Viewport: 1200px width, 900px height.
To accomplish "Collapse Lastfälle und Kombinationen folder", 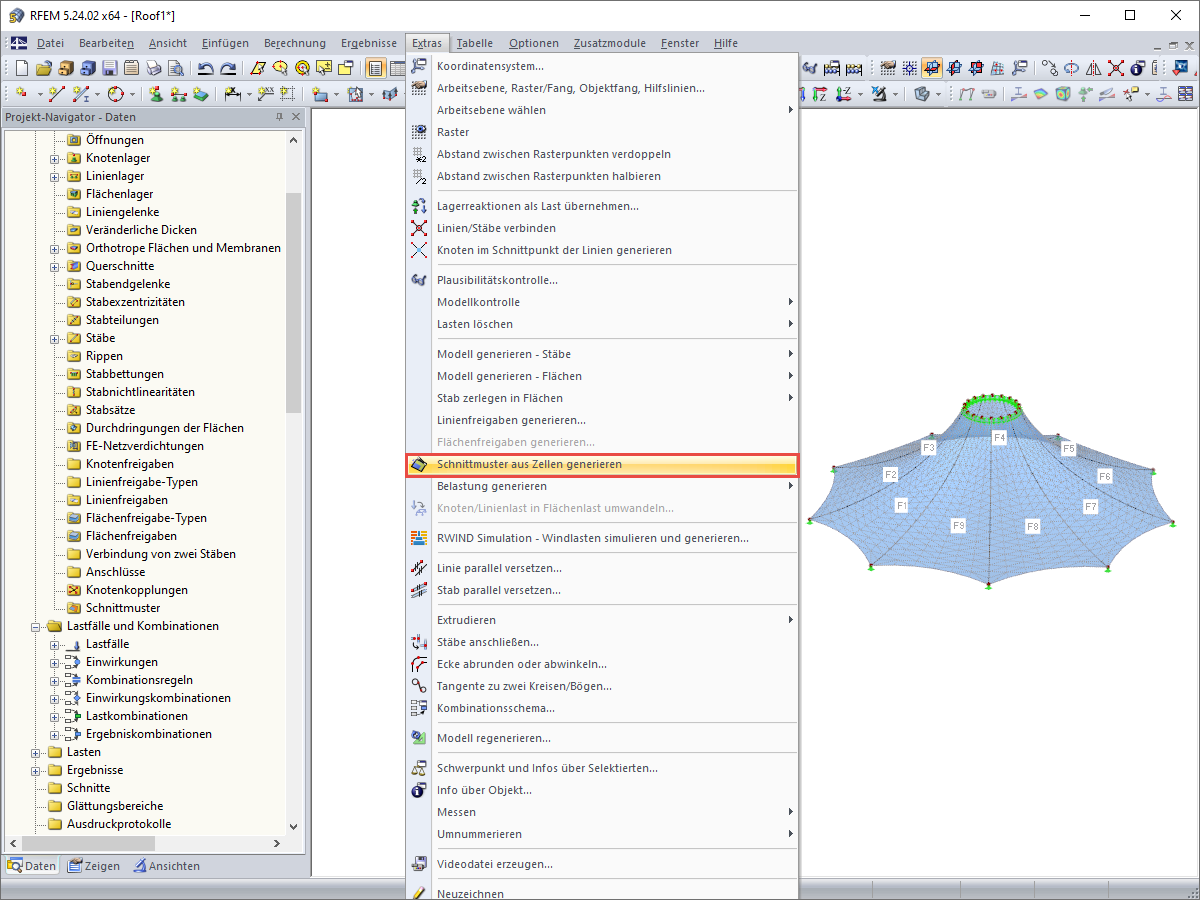I will (36, 626).
